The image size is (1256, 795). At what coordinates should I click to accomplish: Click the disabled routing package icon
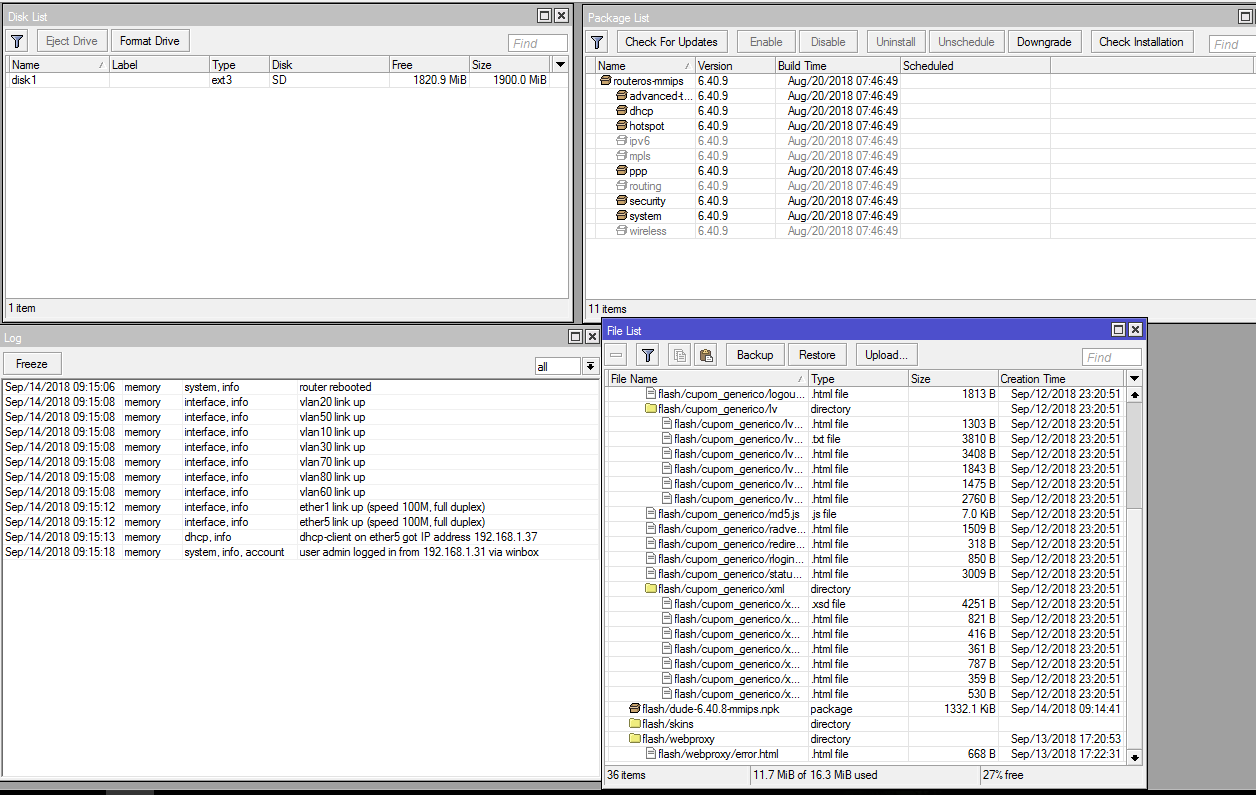pyautogui.click(x=621, y=186)
